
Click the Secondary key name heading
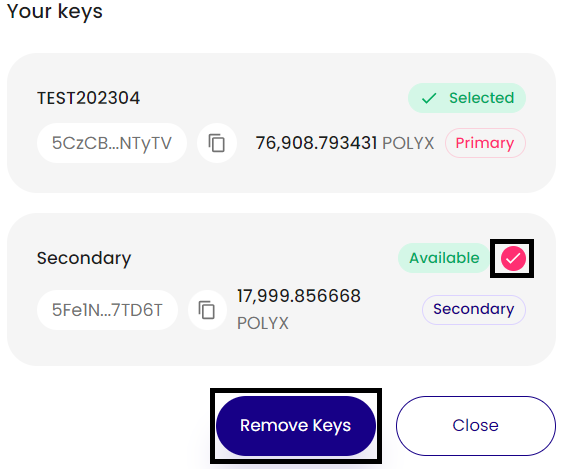click(84, 259)
